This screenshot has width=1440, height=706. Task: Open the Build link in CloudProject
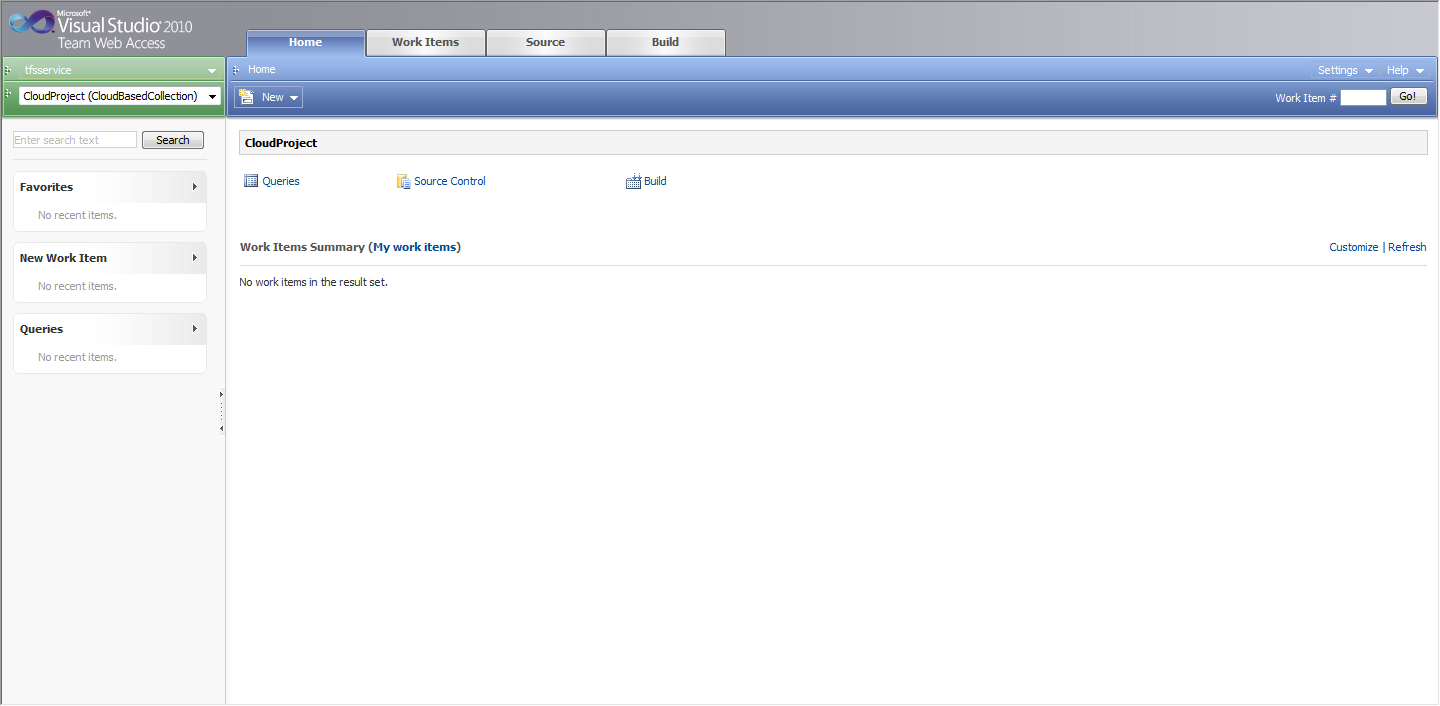[655, 181]
